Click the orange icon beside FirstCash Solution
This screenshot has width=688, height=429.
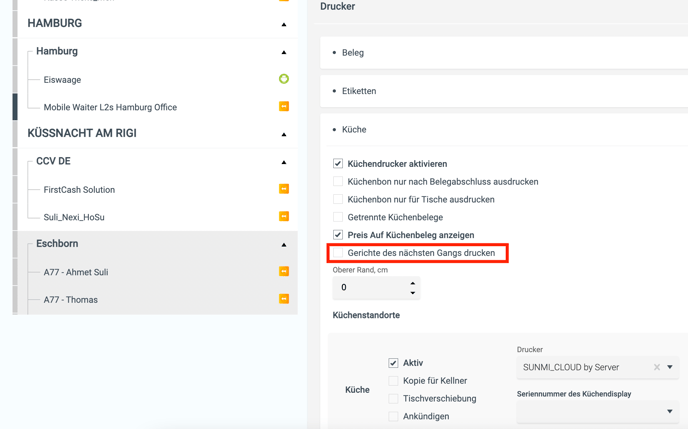click(x=284, y=189)
